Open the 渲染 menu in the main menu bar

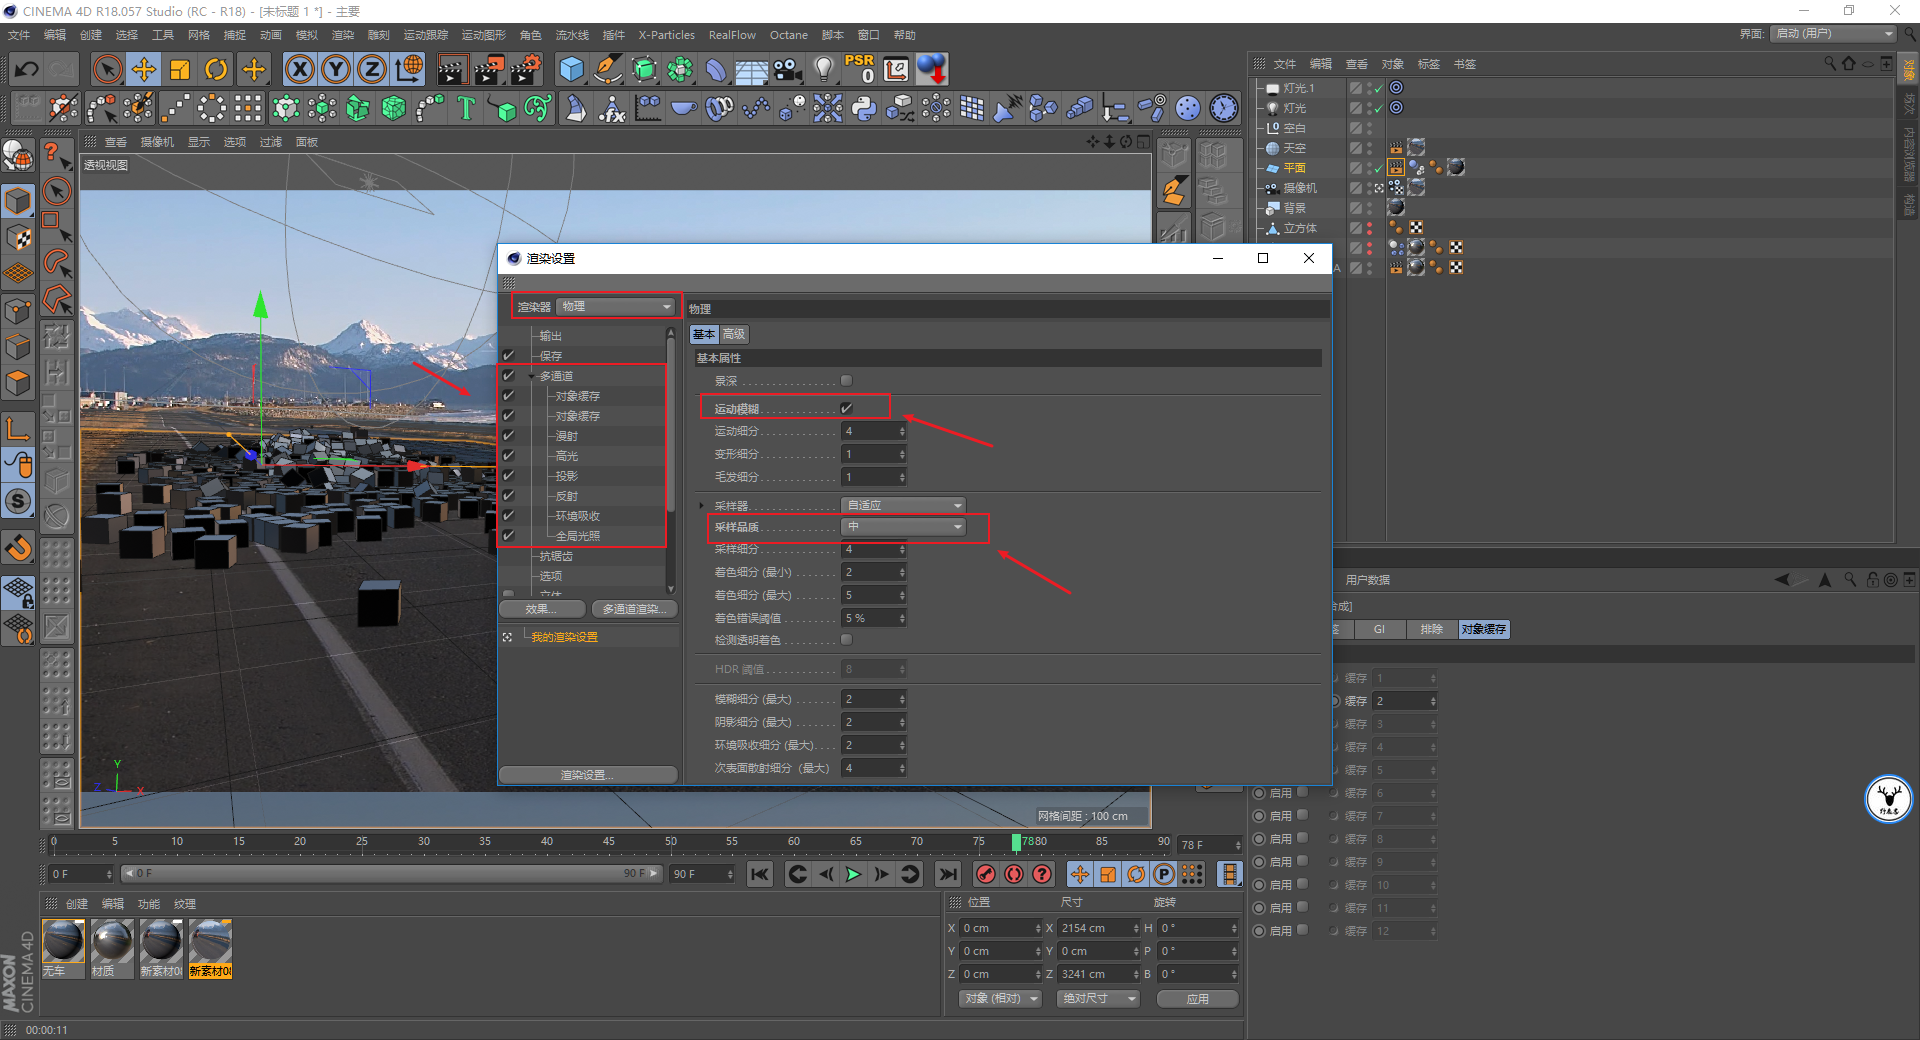343,35
